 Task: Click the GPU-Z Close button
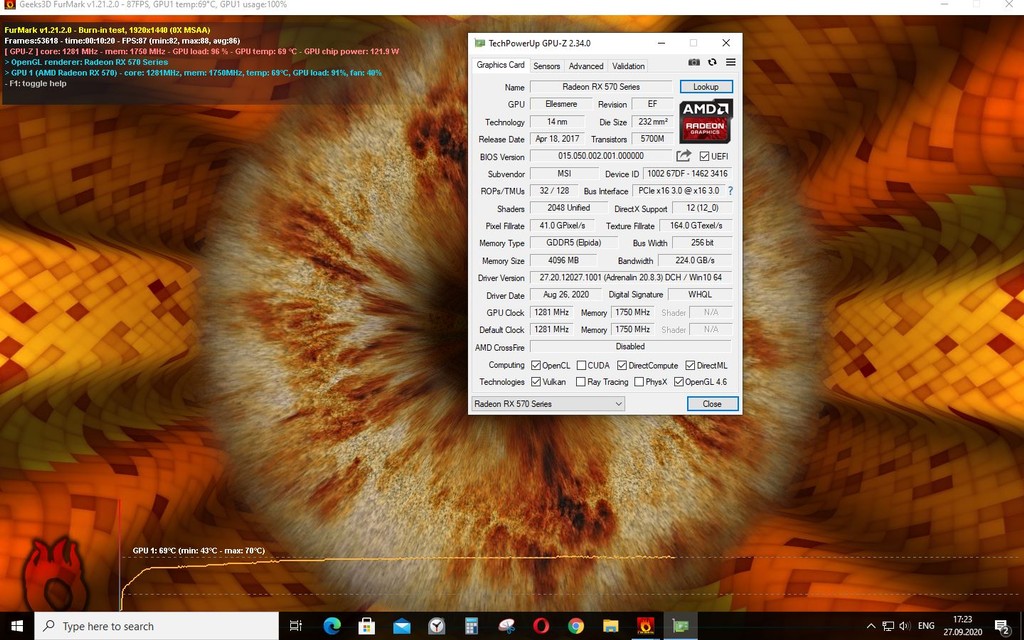[712, 404]
